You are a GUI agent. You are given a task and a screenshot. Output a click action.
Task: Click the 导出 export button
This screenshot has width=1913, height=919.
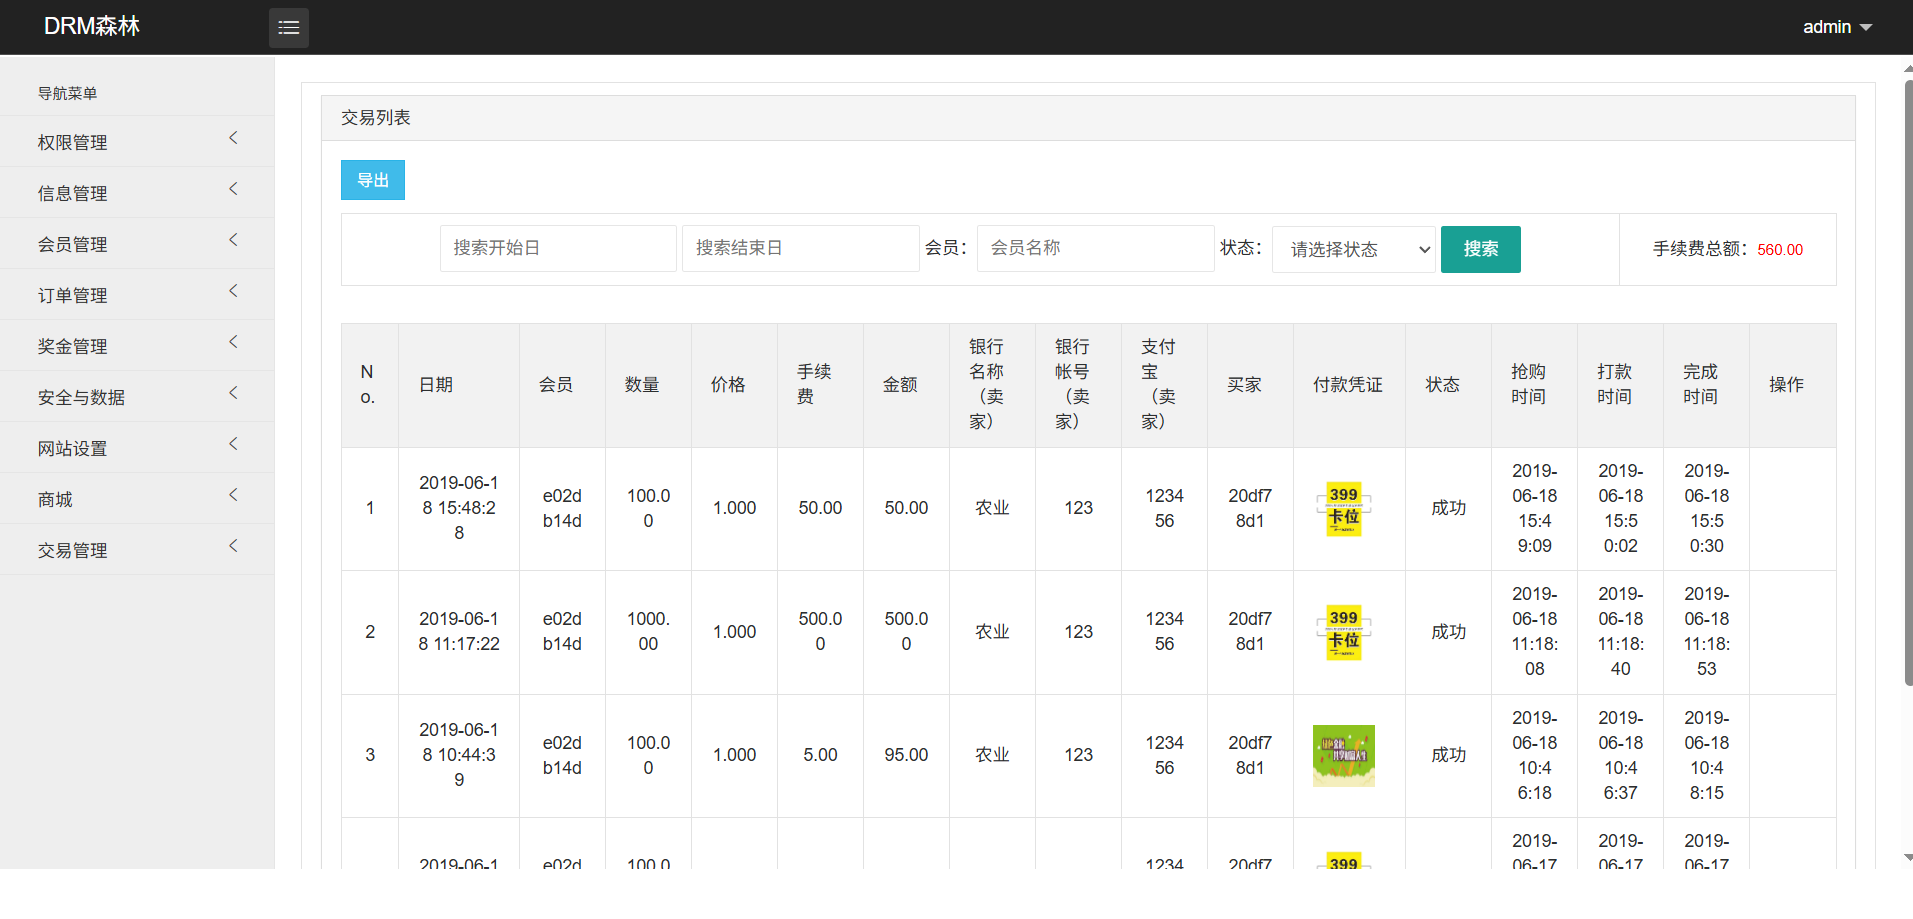(373, 180)
